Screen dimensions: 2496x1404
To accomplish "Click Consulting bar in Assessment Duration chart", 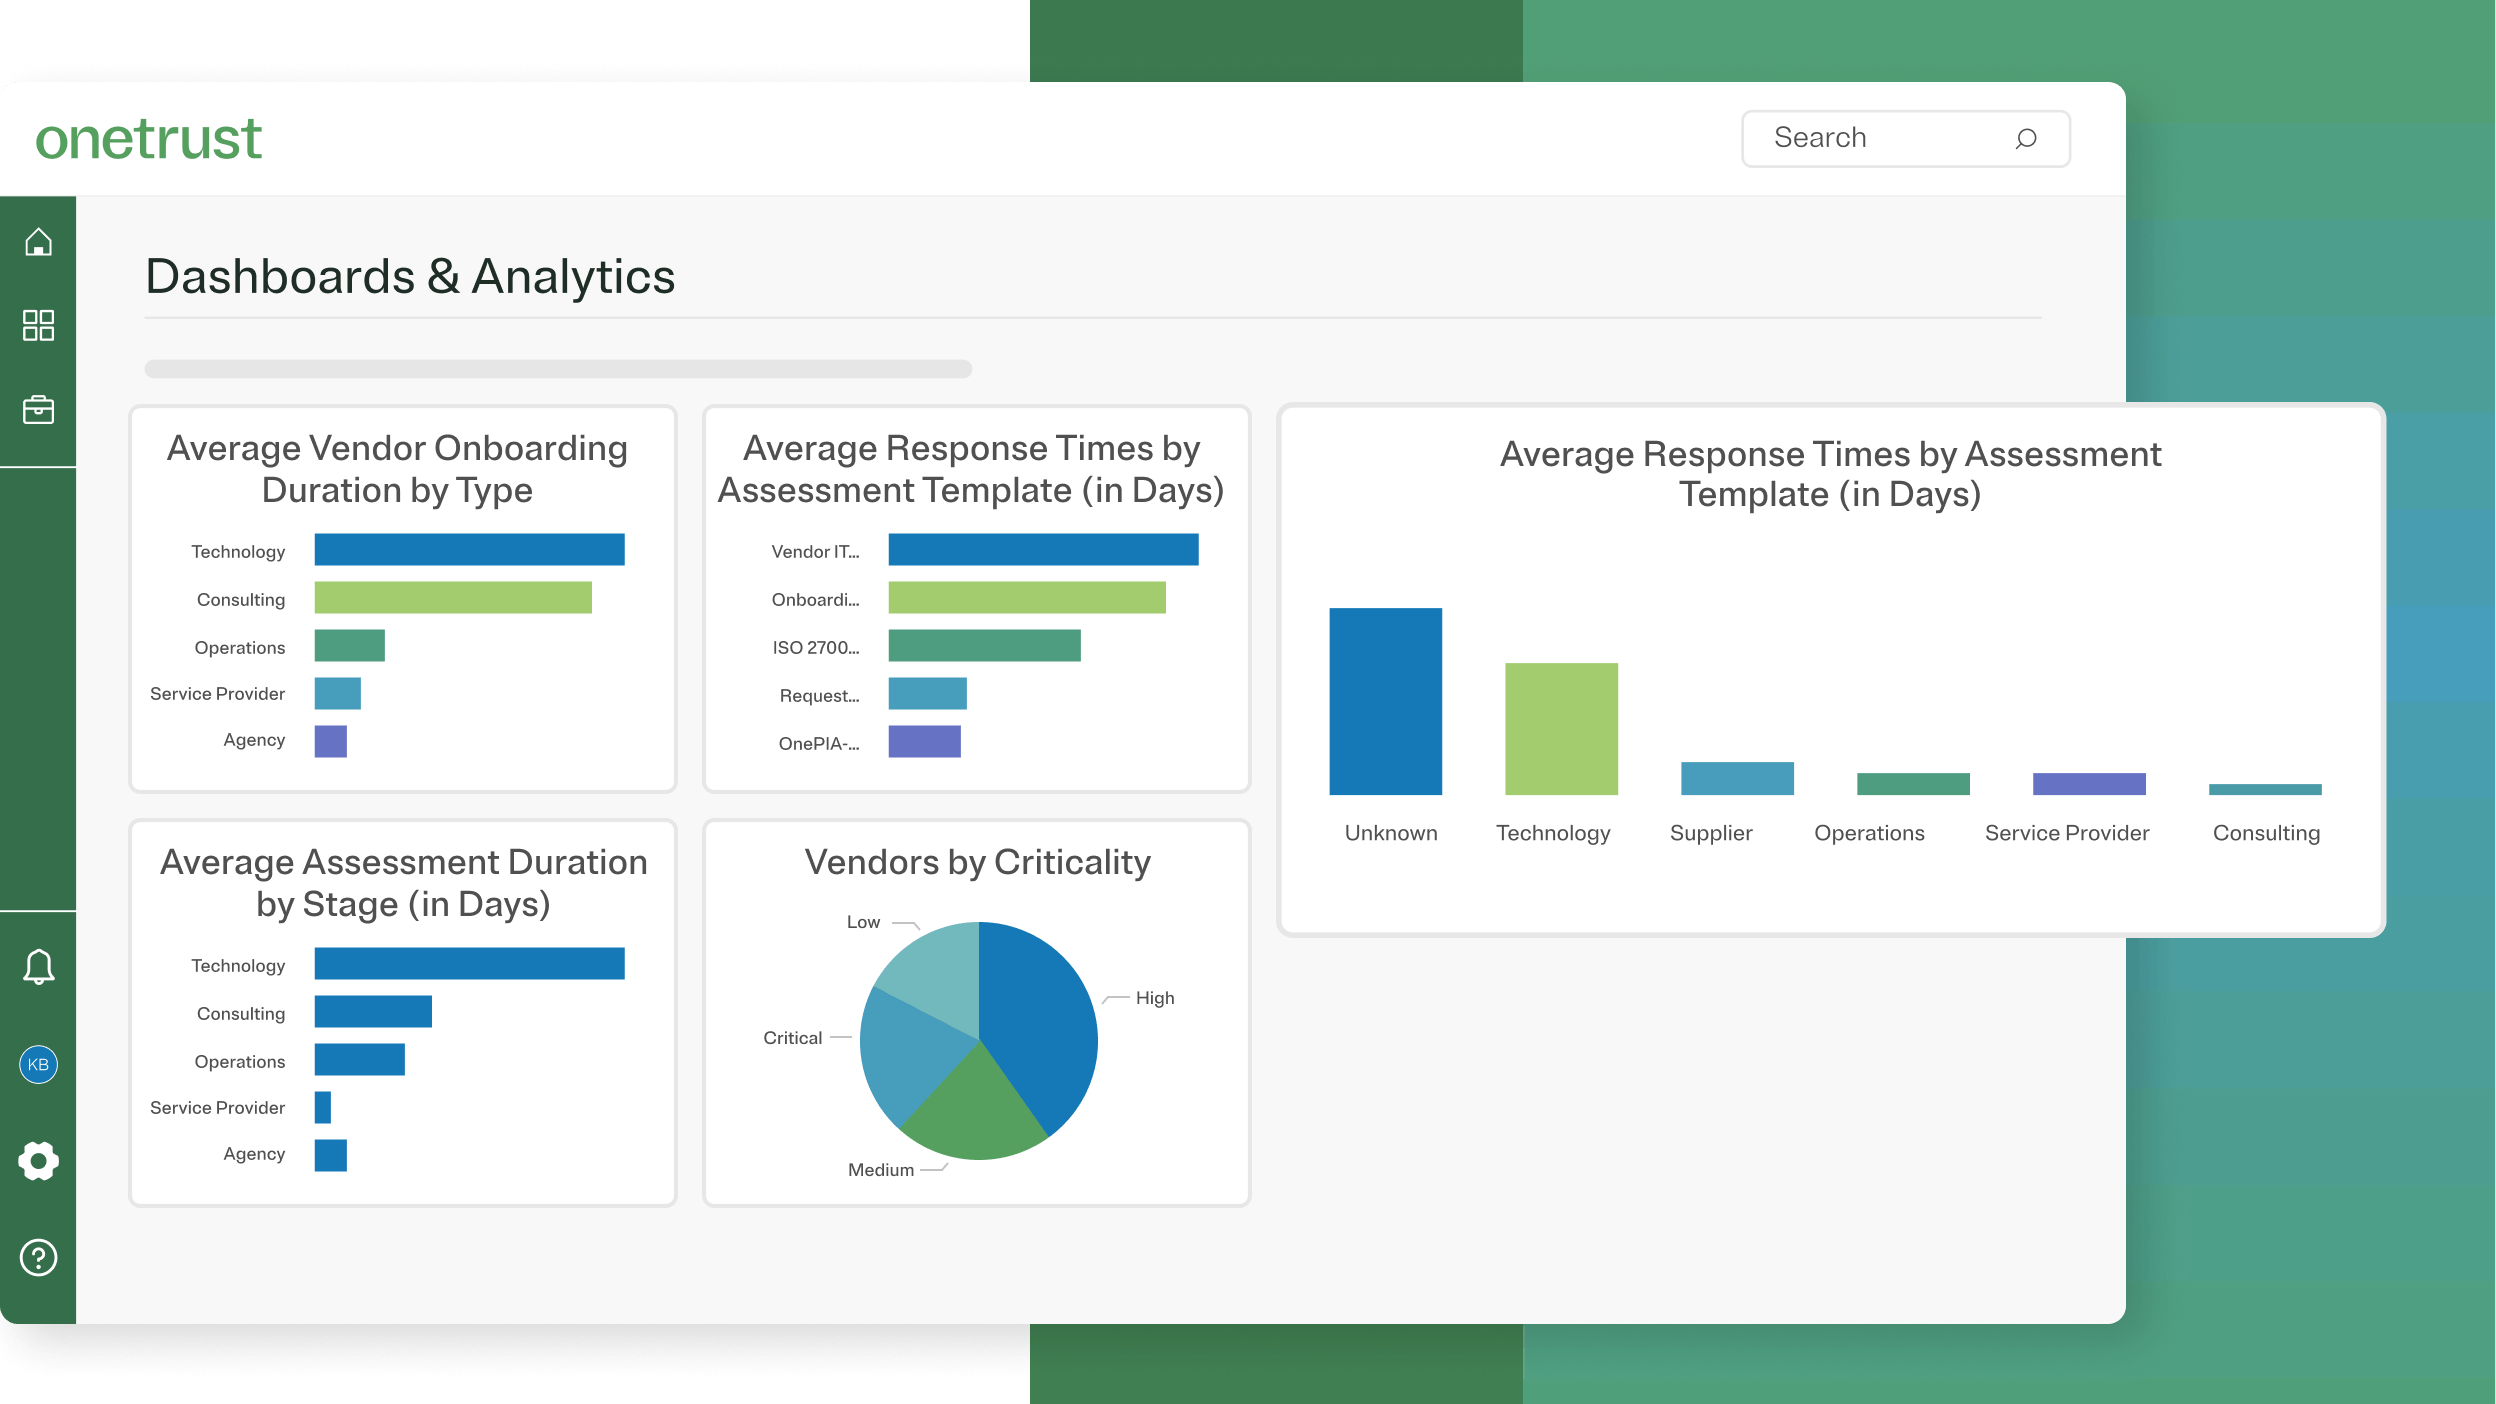I will point(373,1011).
